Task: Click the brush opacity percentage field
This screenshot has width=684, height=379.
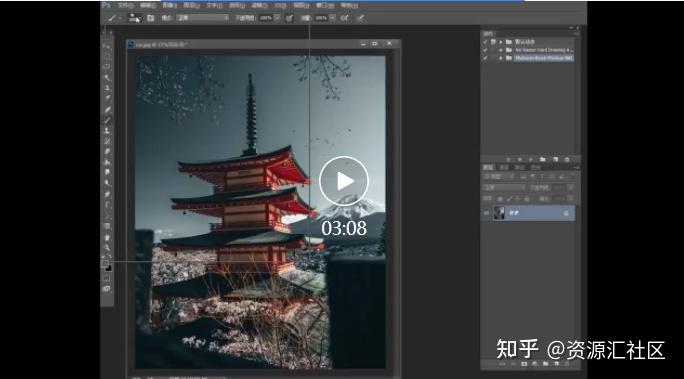Action: [x=265, y=18]
